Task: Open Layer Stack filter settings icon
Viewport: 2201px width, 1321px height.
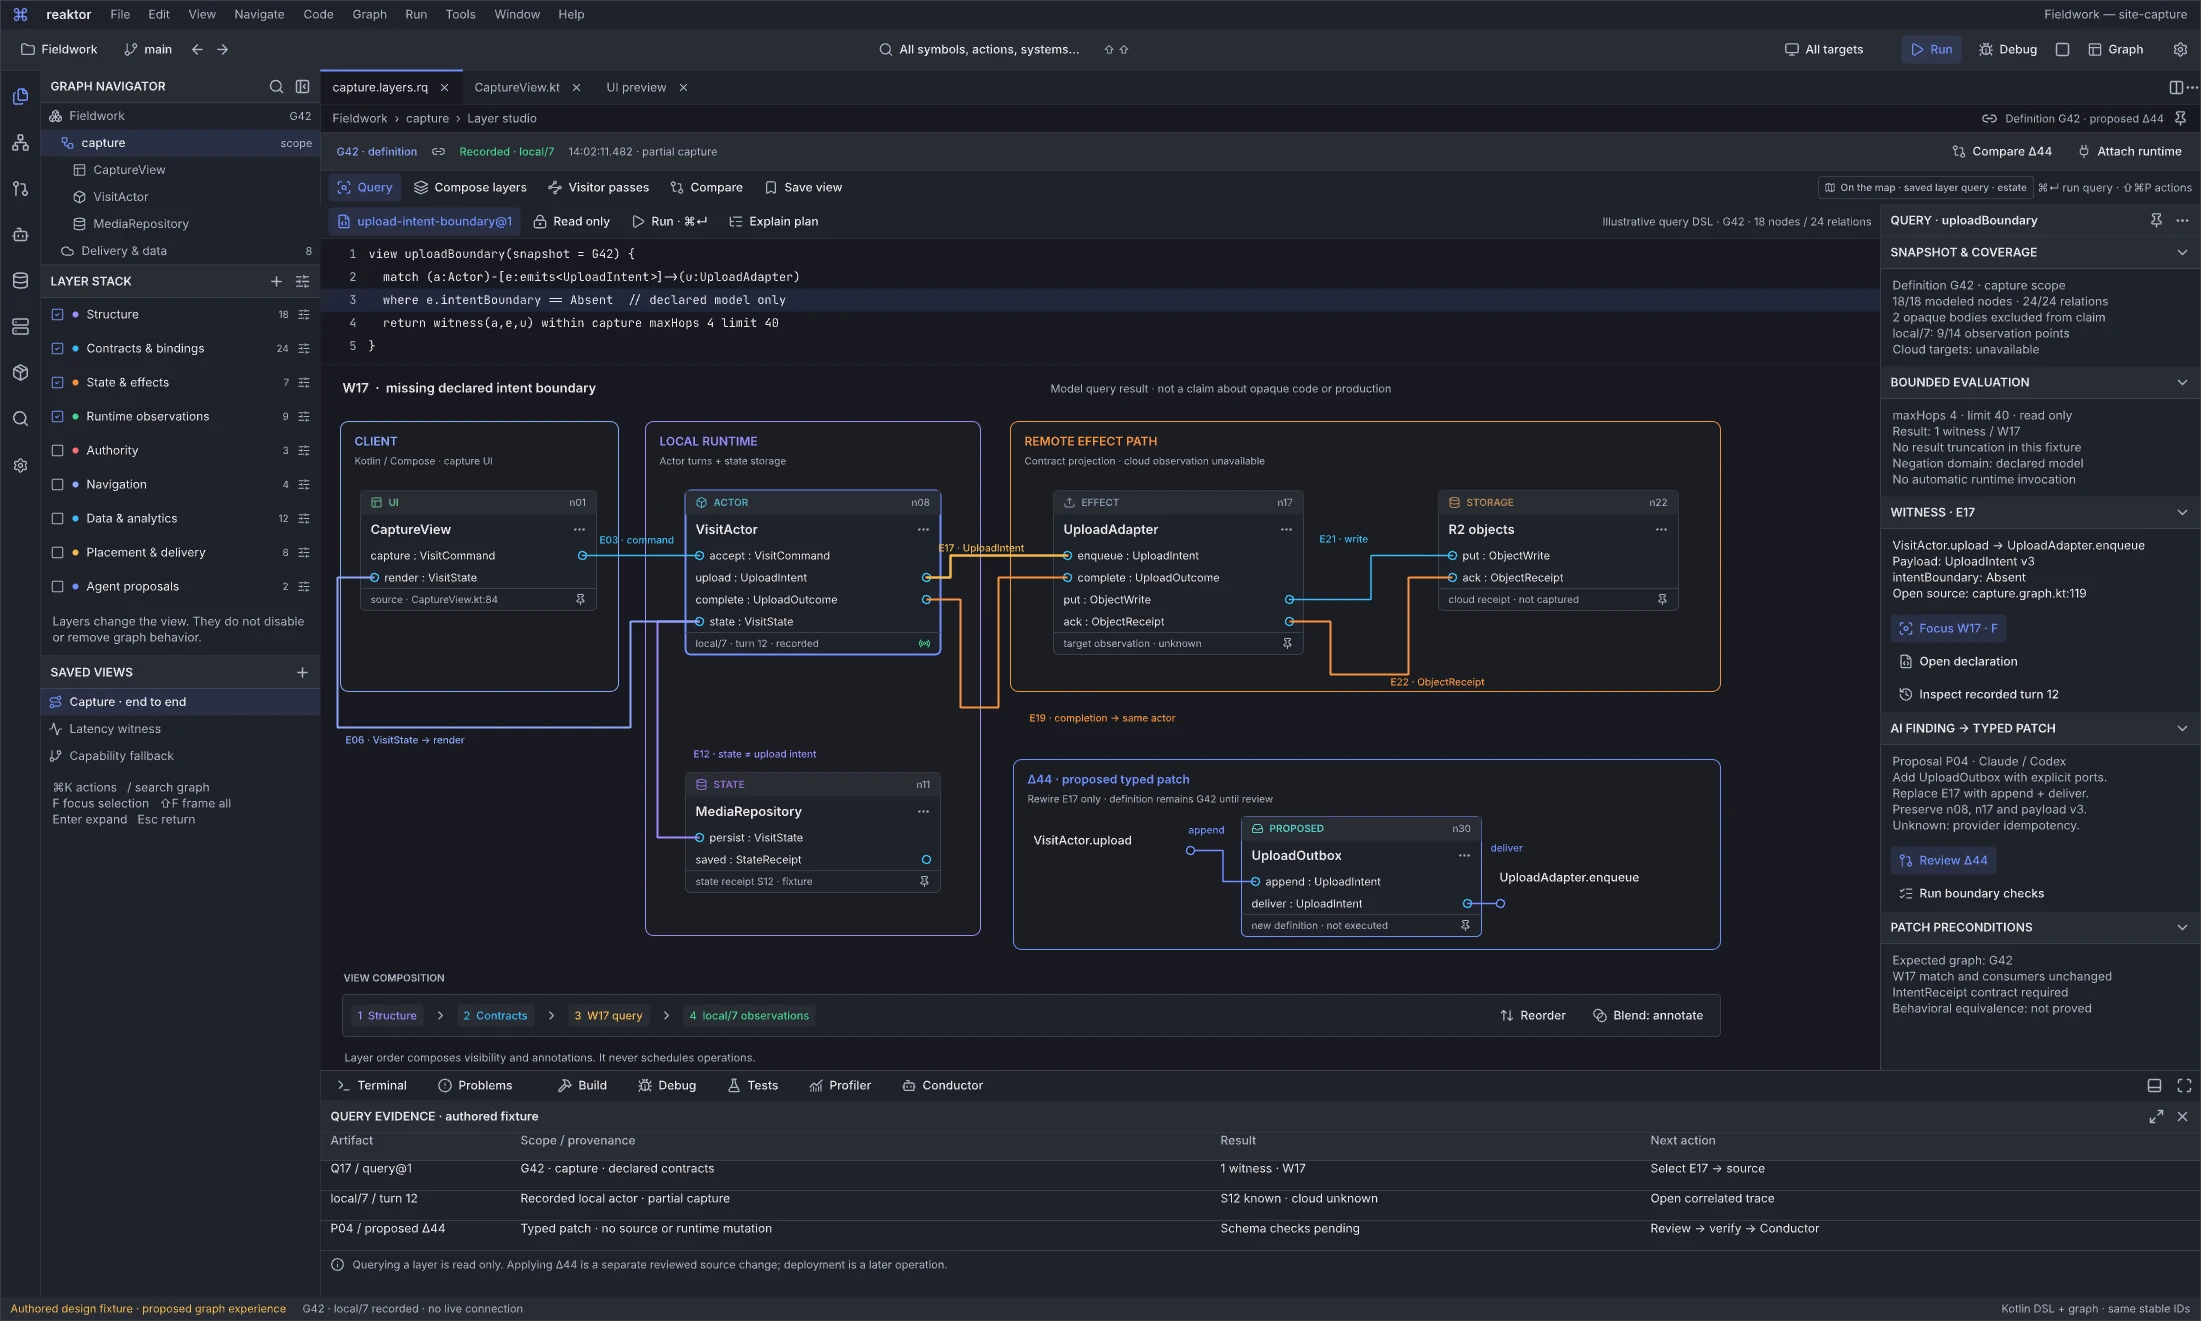Action: [302, 281]
